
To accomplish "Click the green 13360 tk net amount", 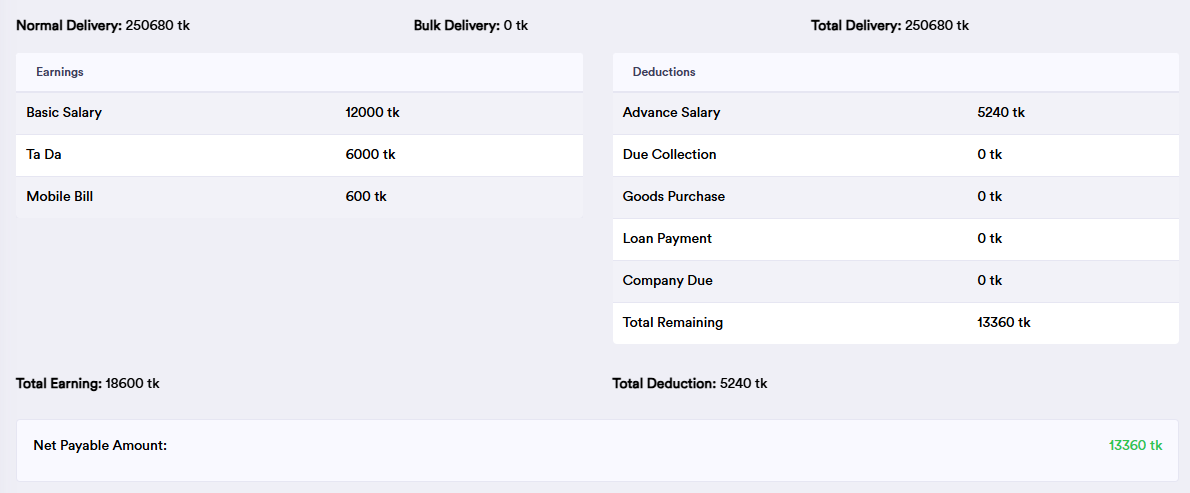I will tap(1135, 446).
